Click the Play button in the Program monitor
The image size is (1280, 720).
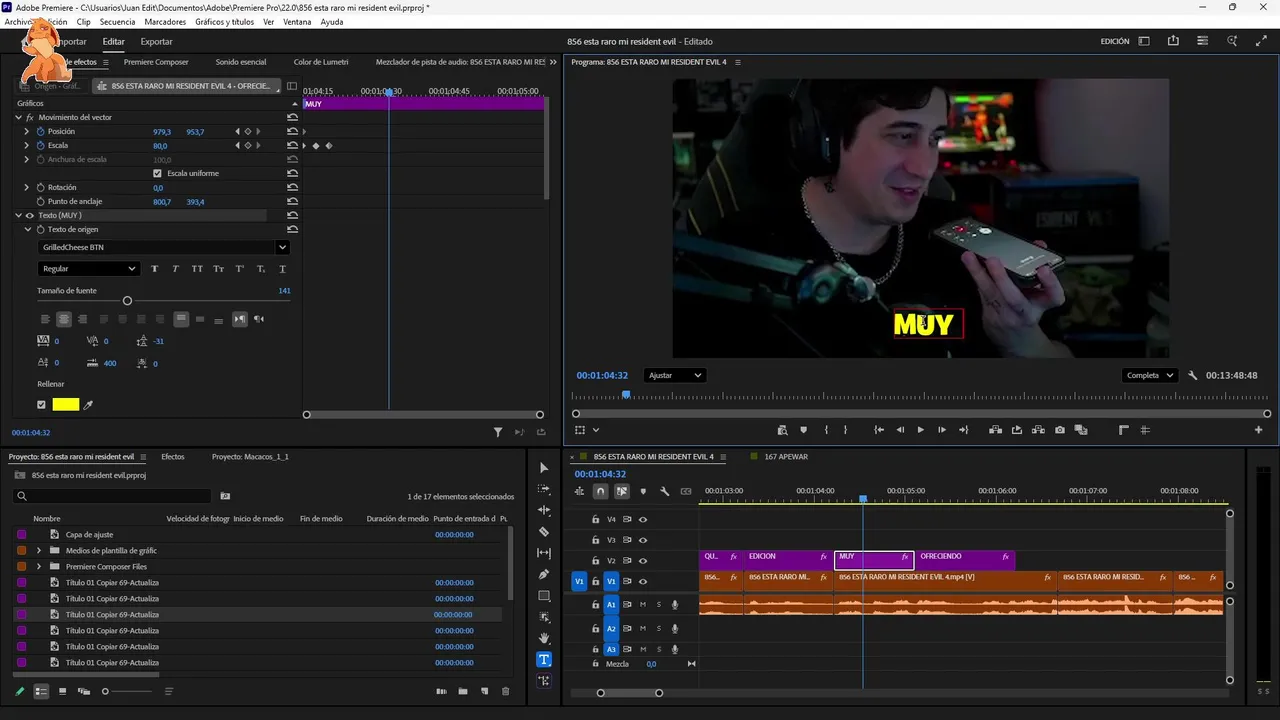[920, 430]
